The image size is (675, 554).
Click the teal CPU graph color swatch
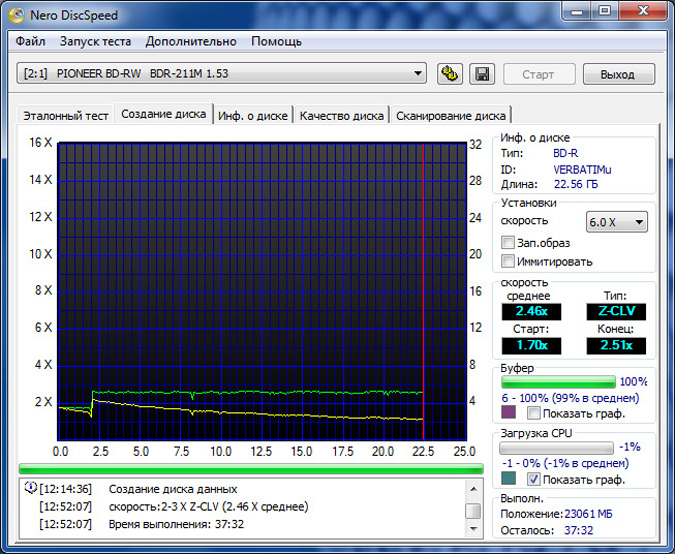tap(508, 478)
